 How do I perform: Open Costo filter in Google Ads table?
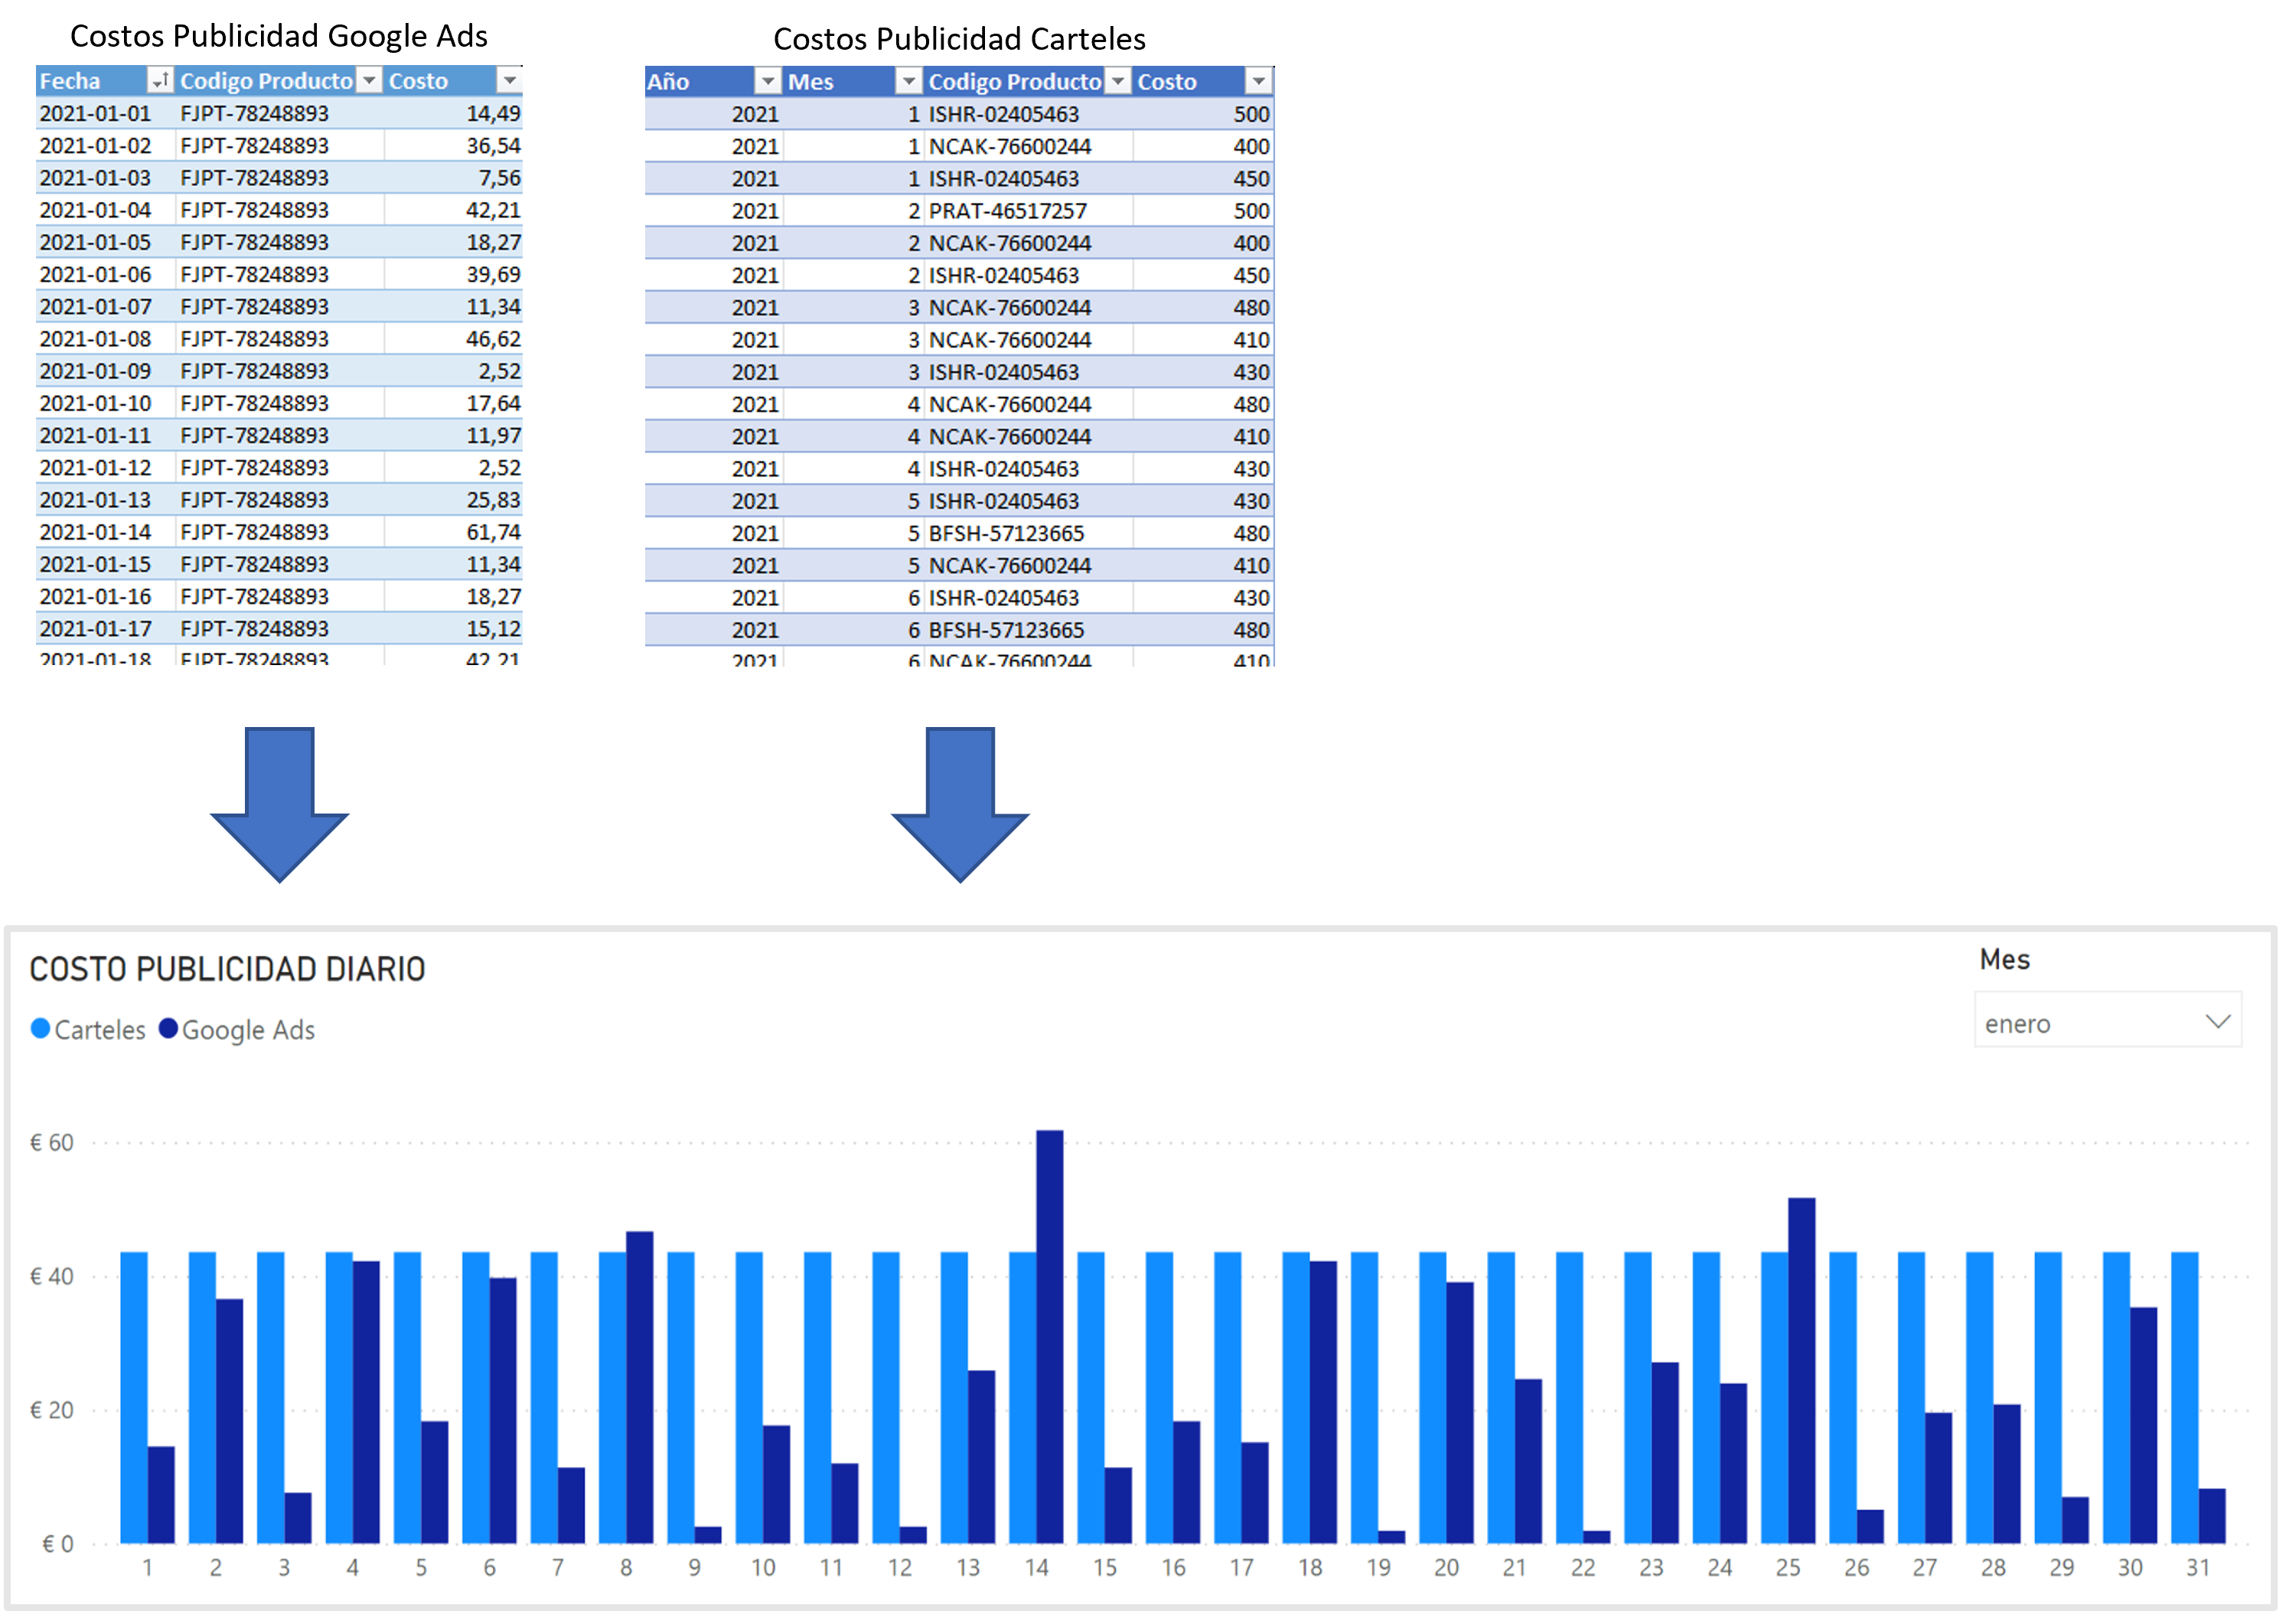coord(509,80)
